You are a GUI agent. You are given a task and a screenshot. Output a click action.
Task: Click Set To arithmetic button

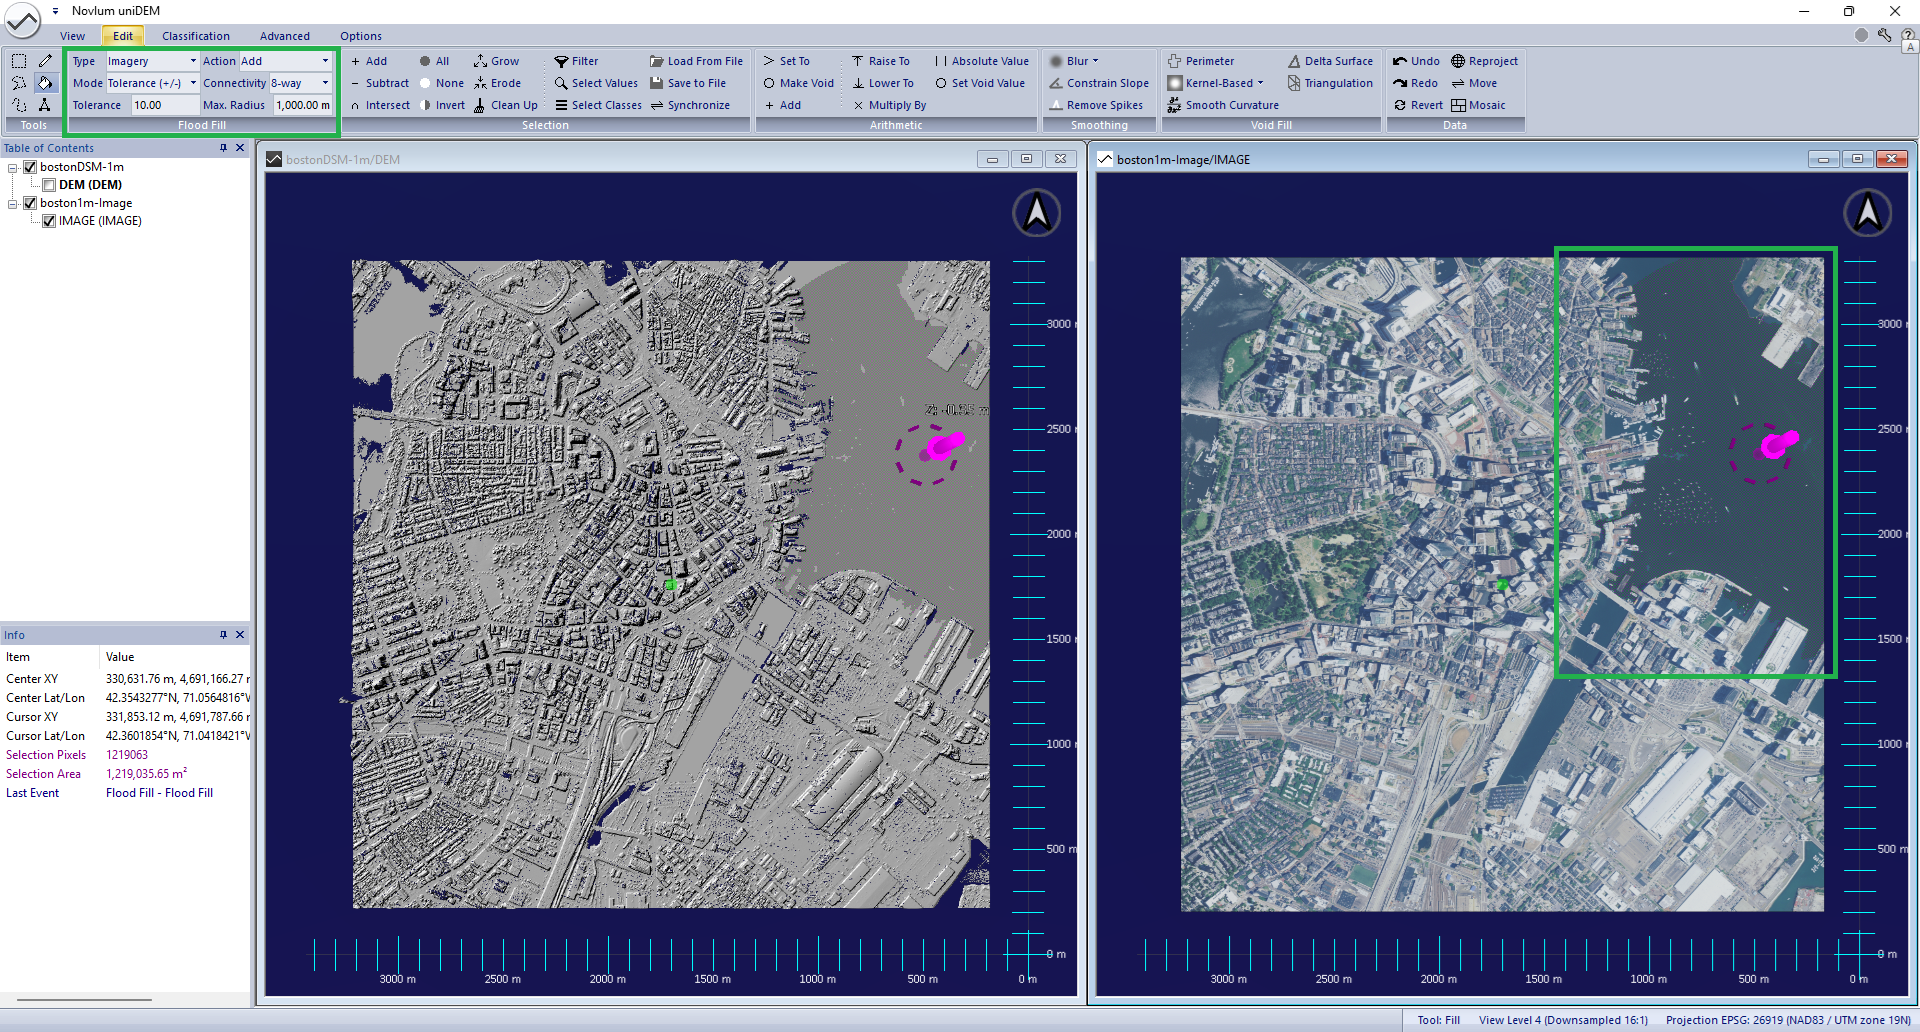[787, 61]
